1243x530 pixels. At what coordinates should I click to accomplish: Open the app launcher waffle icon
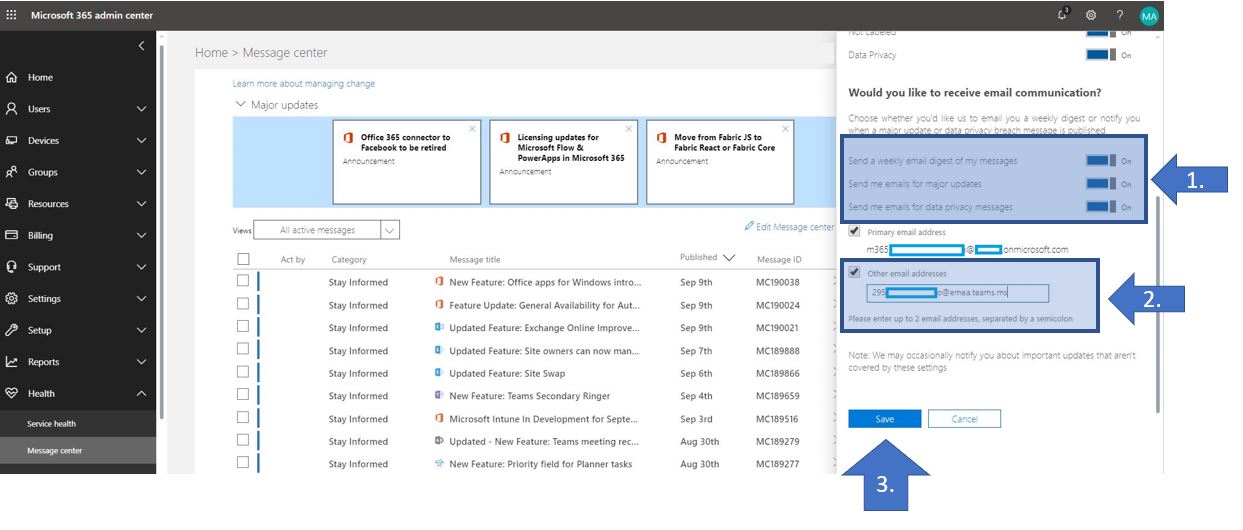[x=12, y=15]
